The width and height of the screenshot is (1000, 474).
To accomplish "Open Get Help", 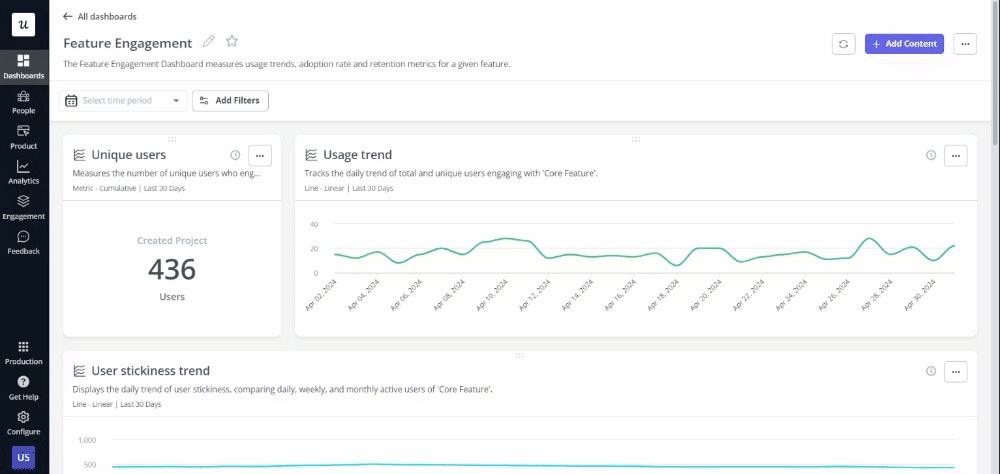I will coord(24,388).
